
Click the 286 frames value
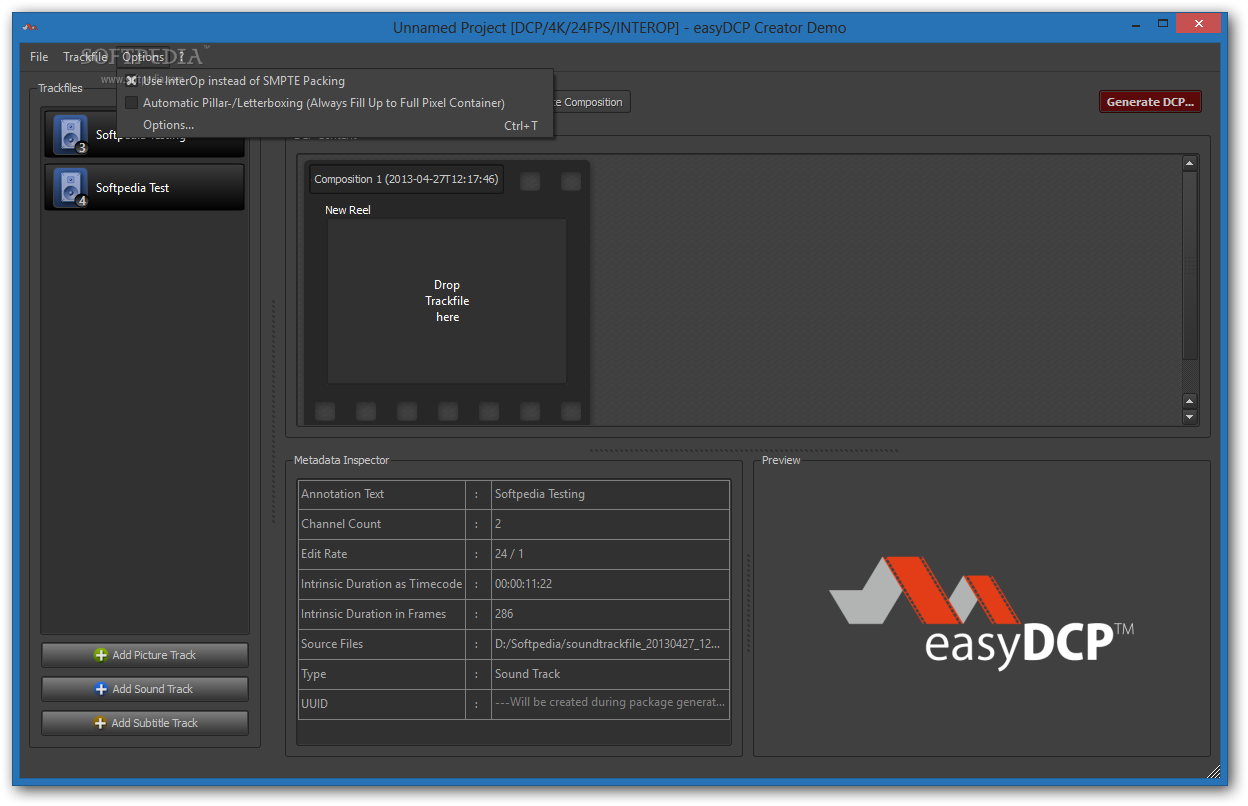click(x=504, y=614)
